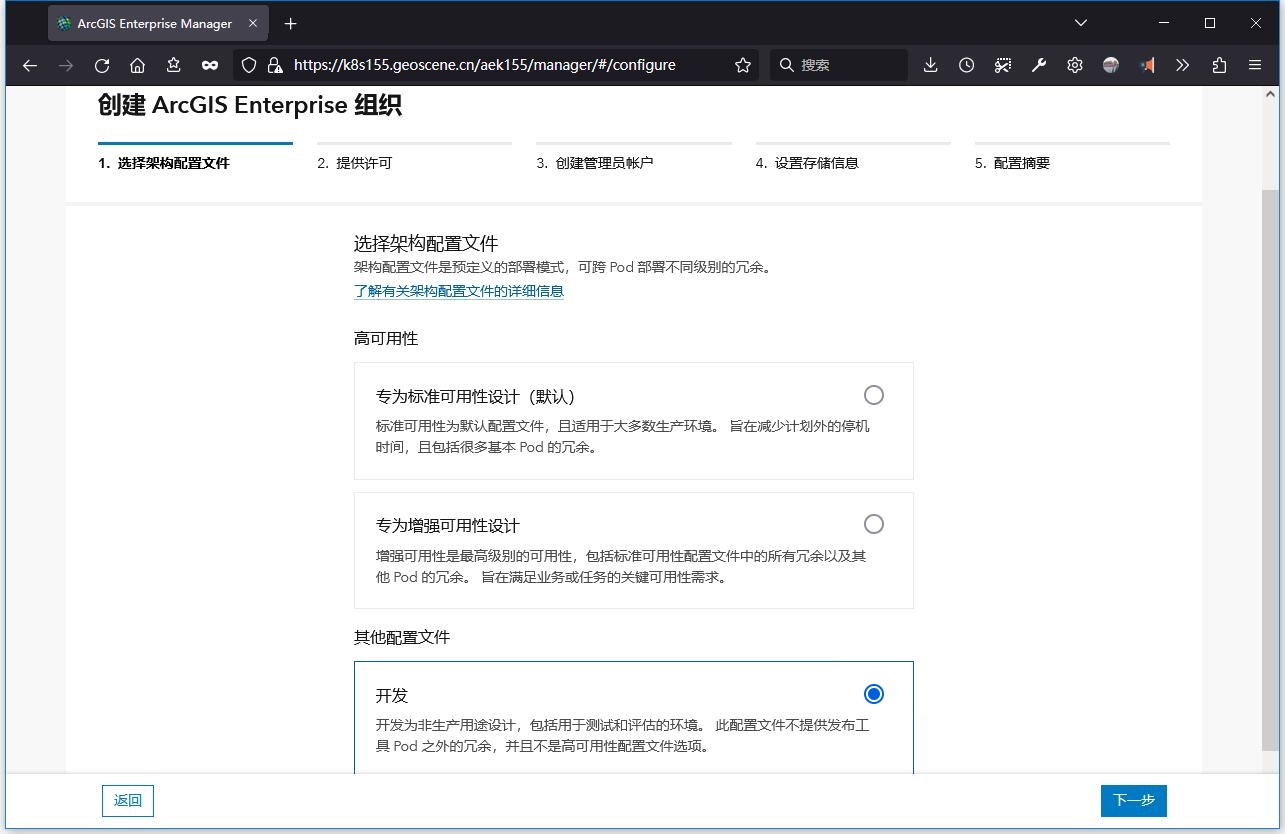Open the 了解有关架构配置文件的详细信息 link
1285x834 pixels.
click(459, 291)
